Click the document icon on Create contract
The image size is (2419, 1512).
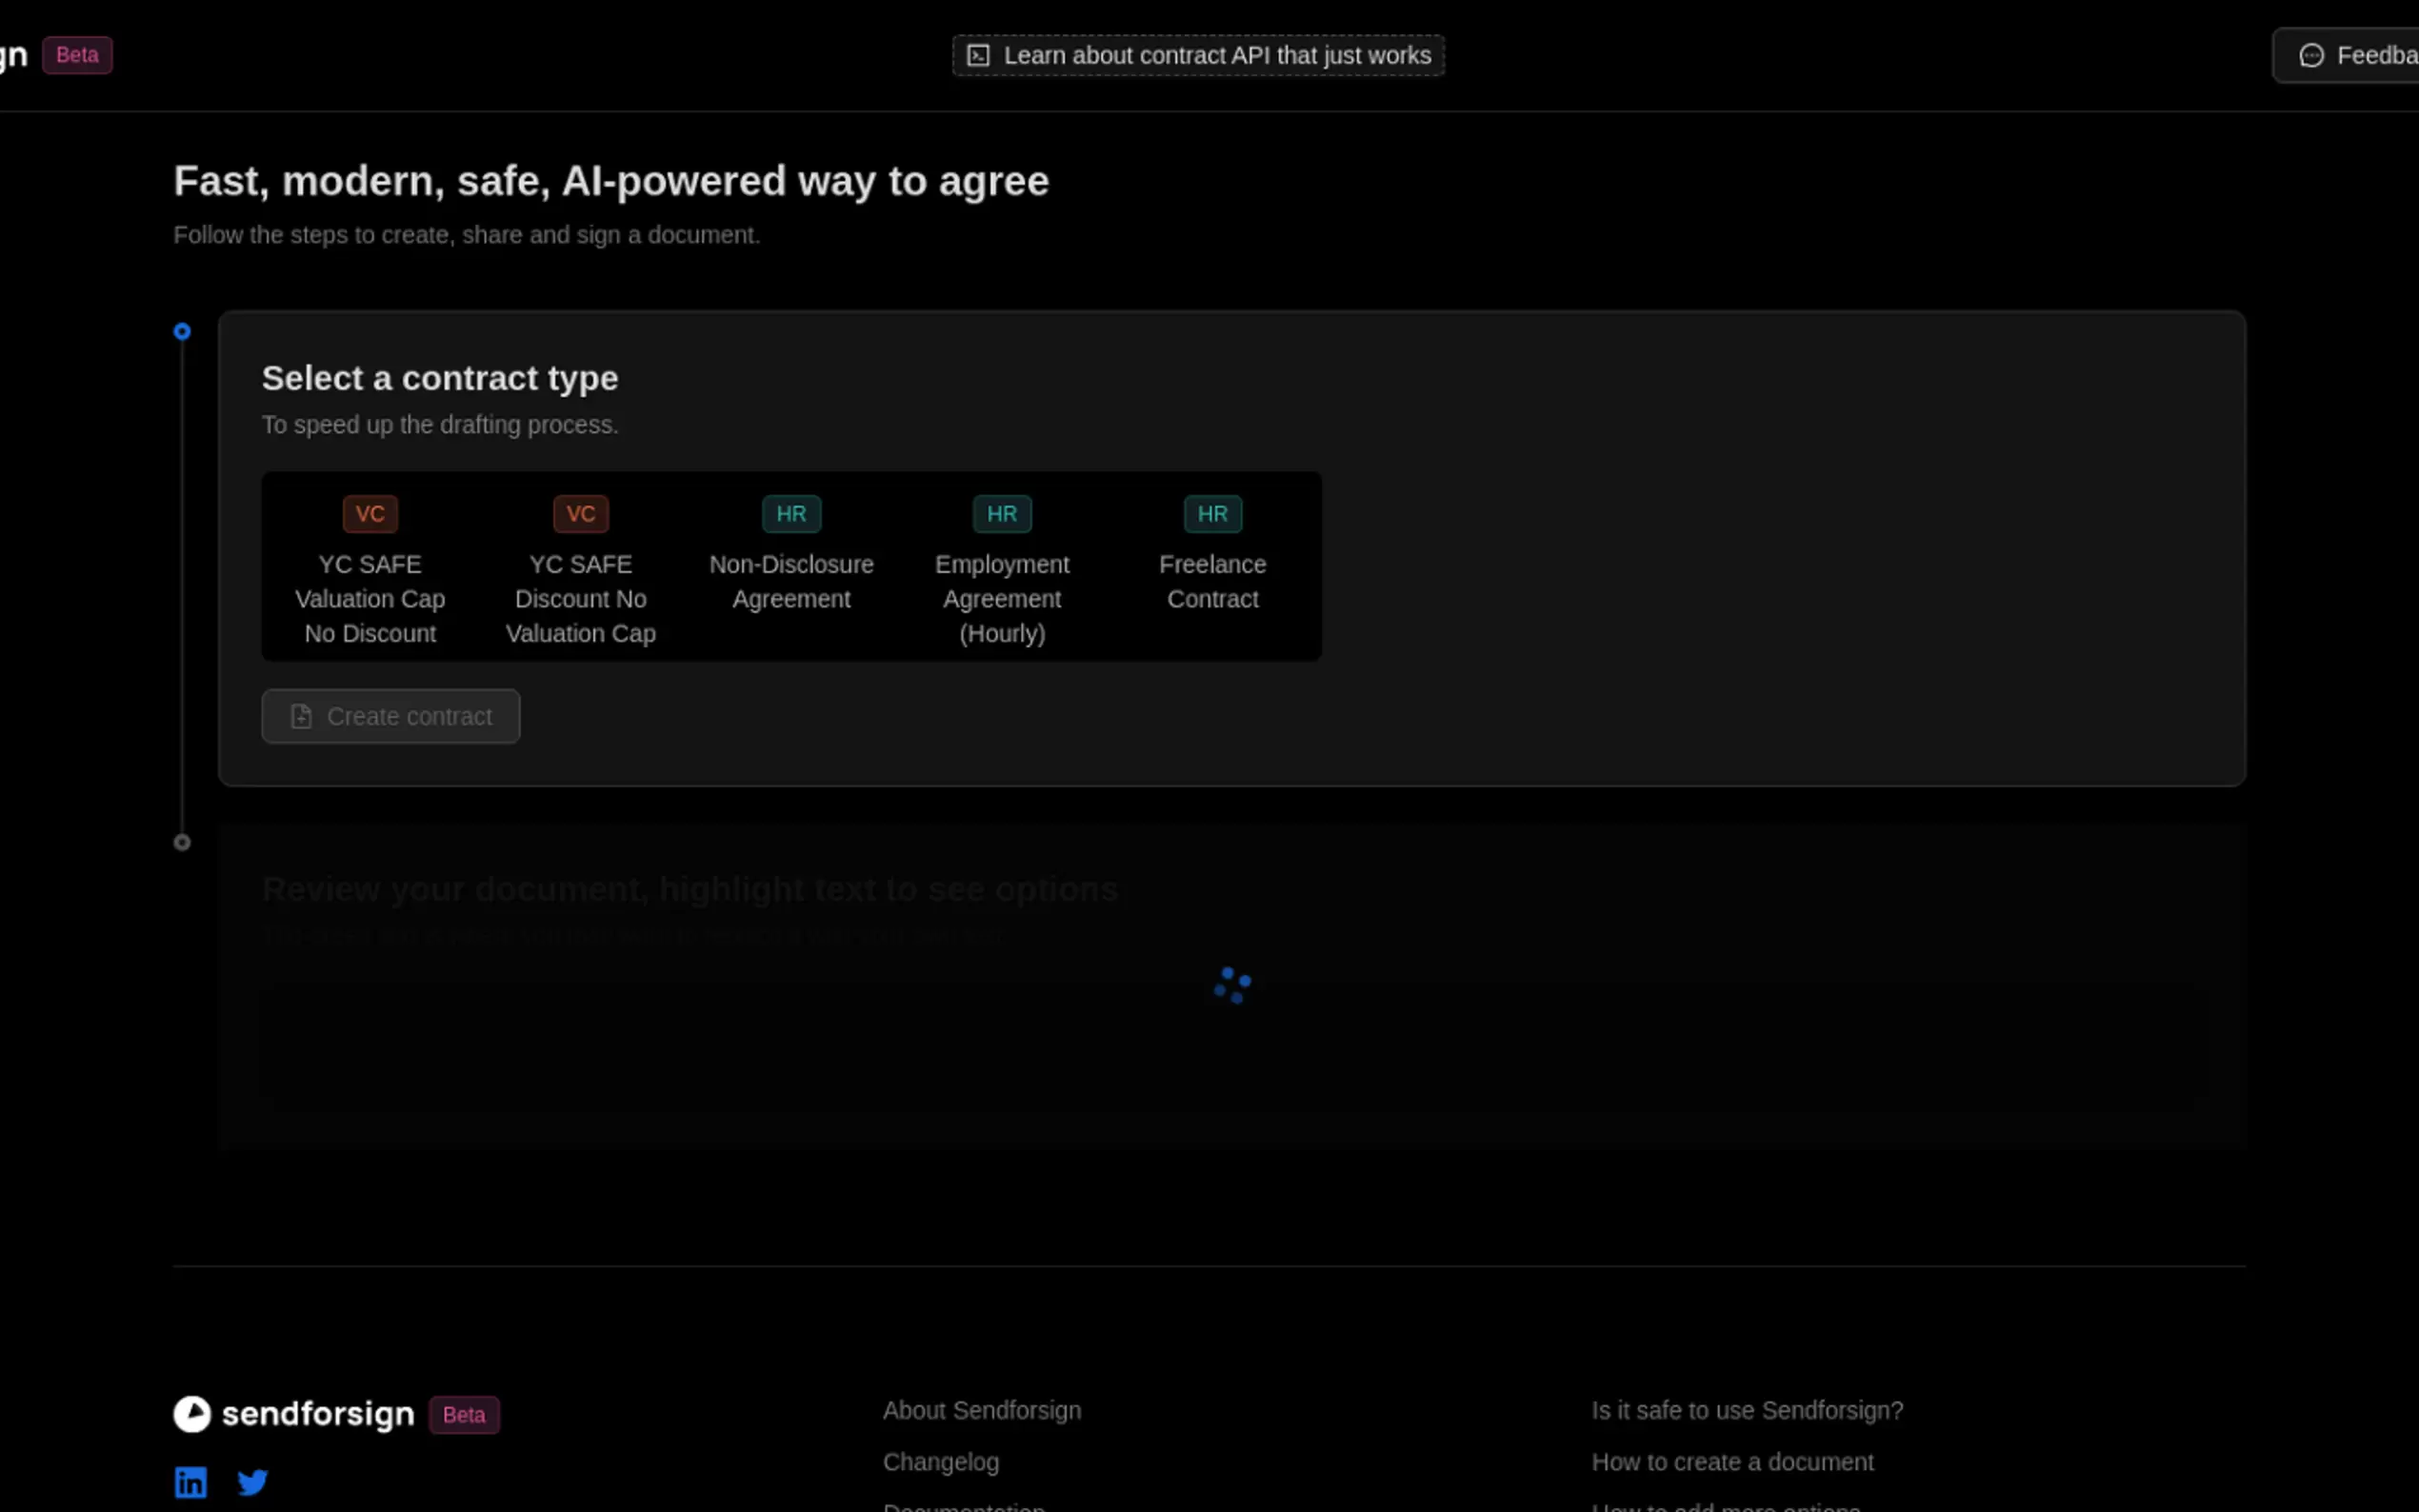click(x=301, y=716)
